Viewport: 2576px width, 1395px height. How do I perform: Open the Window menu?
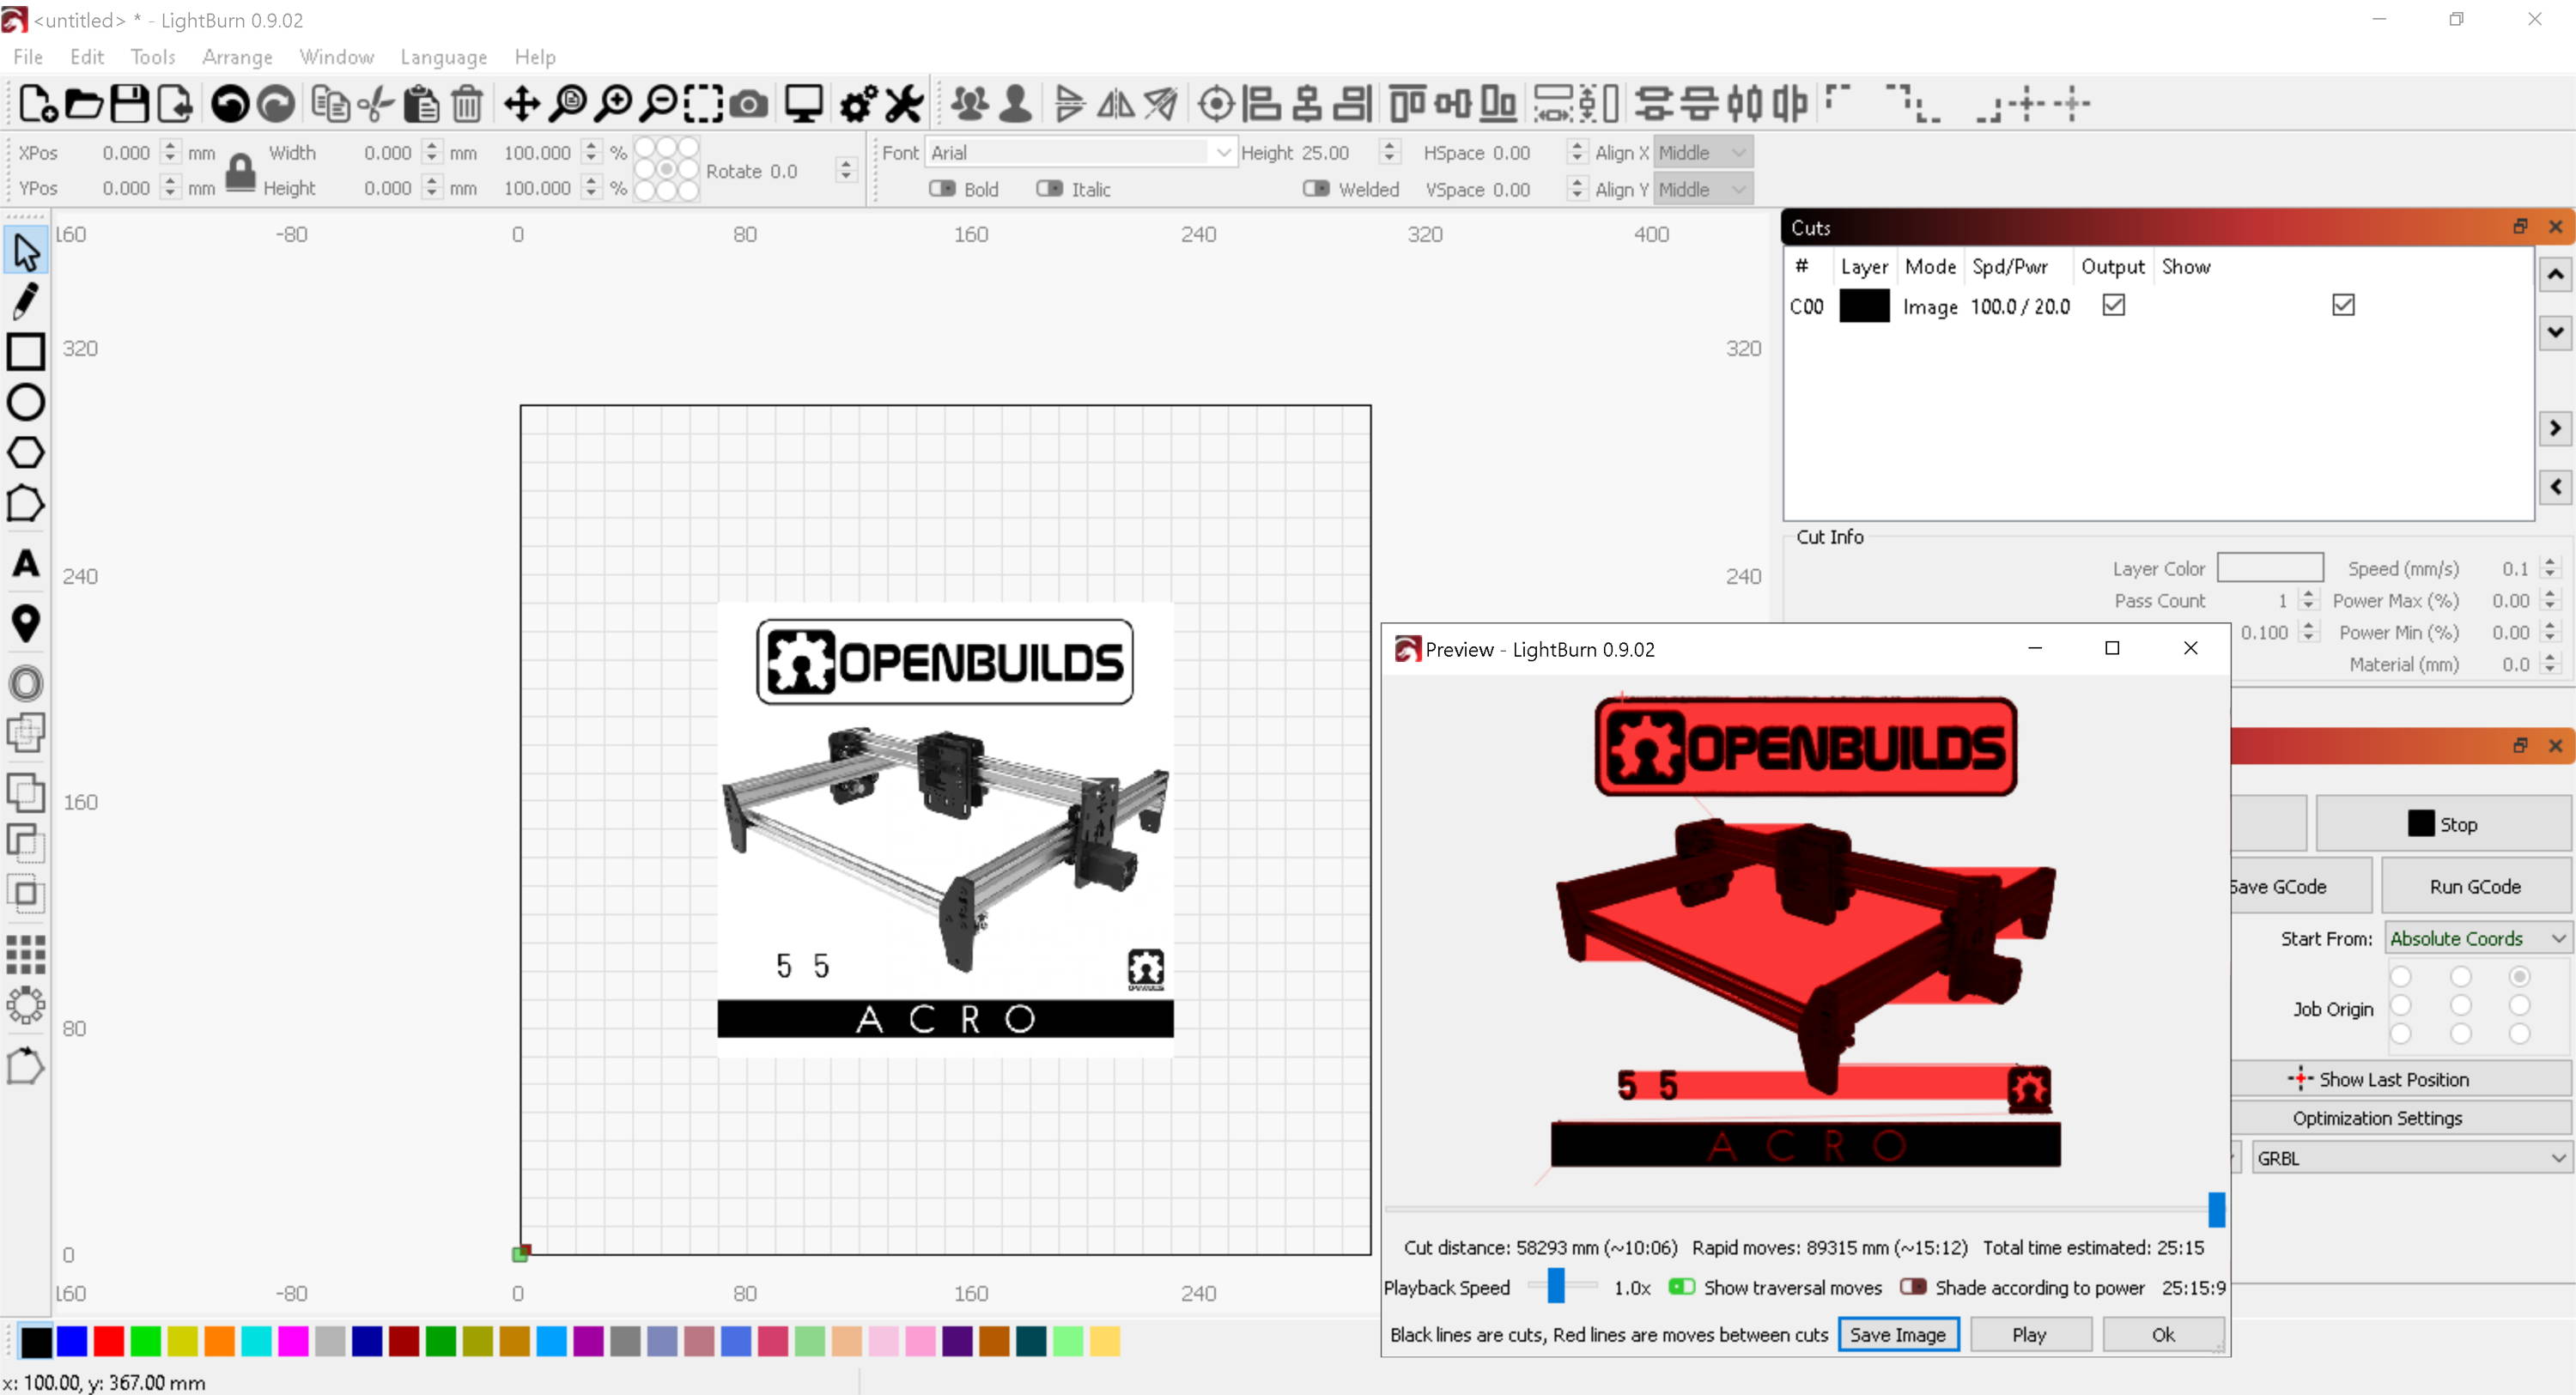coord(337,57)
